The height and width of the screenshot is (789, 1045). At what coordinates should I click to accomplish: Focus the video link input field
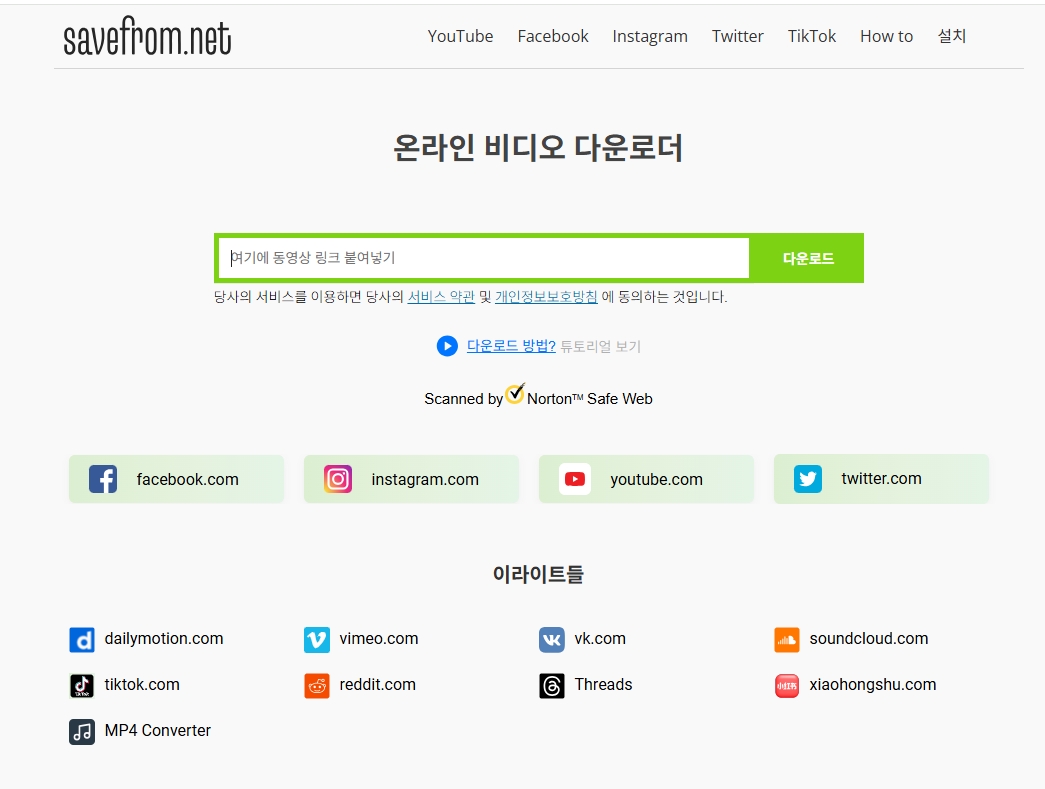pos(484,258)
